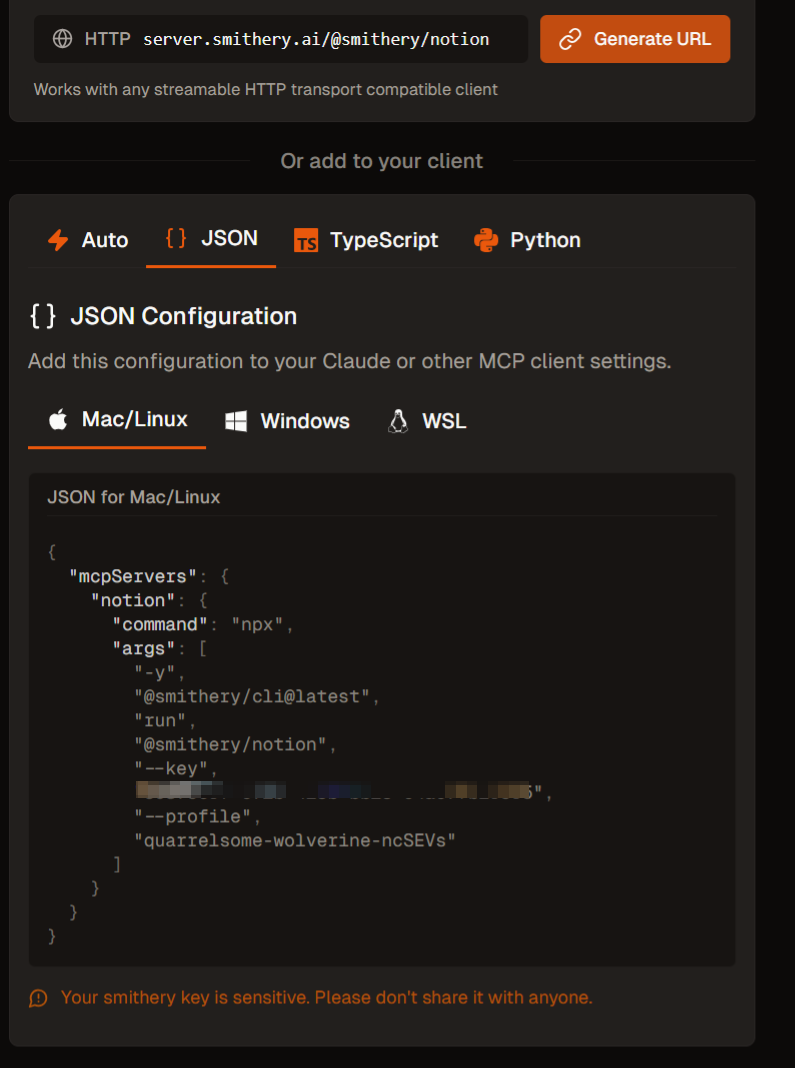
Task: Switch to the WSL platform tab
Action: pyautogui.click(x=427, y=421)
